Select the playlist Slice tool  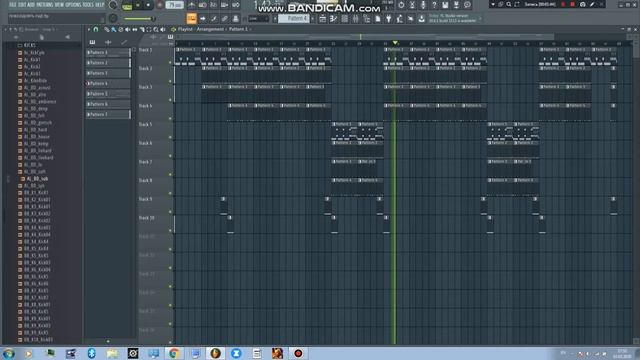pos(142,29)
